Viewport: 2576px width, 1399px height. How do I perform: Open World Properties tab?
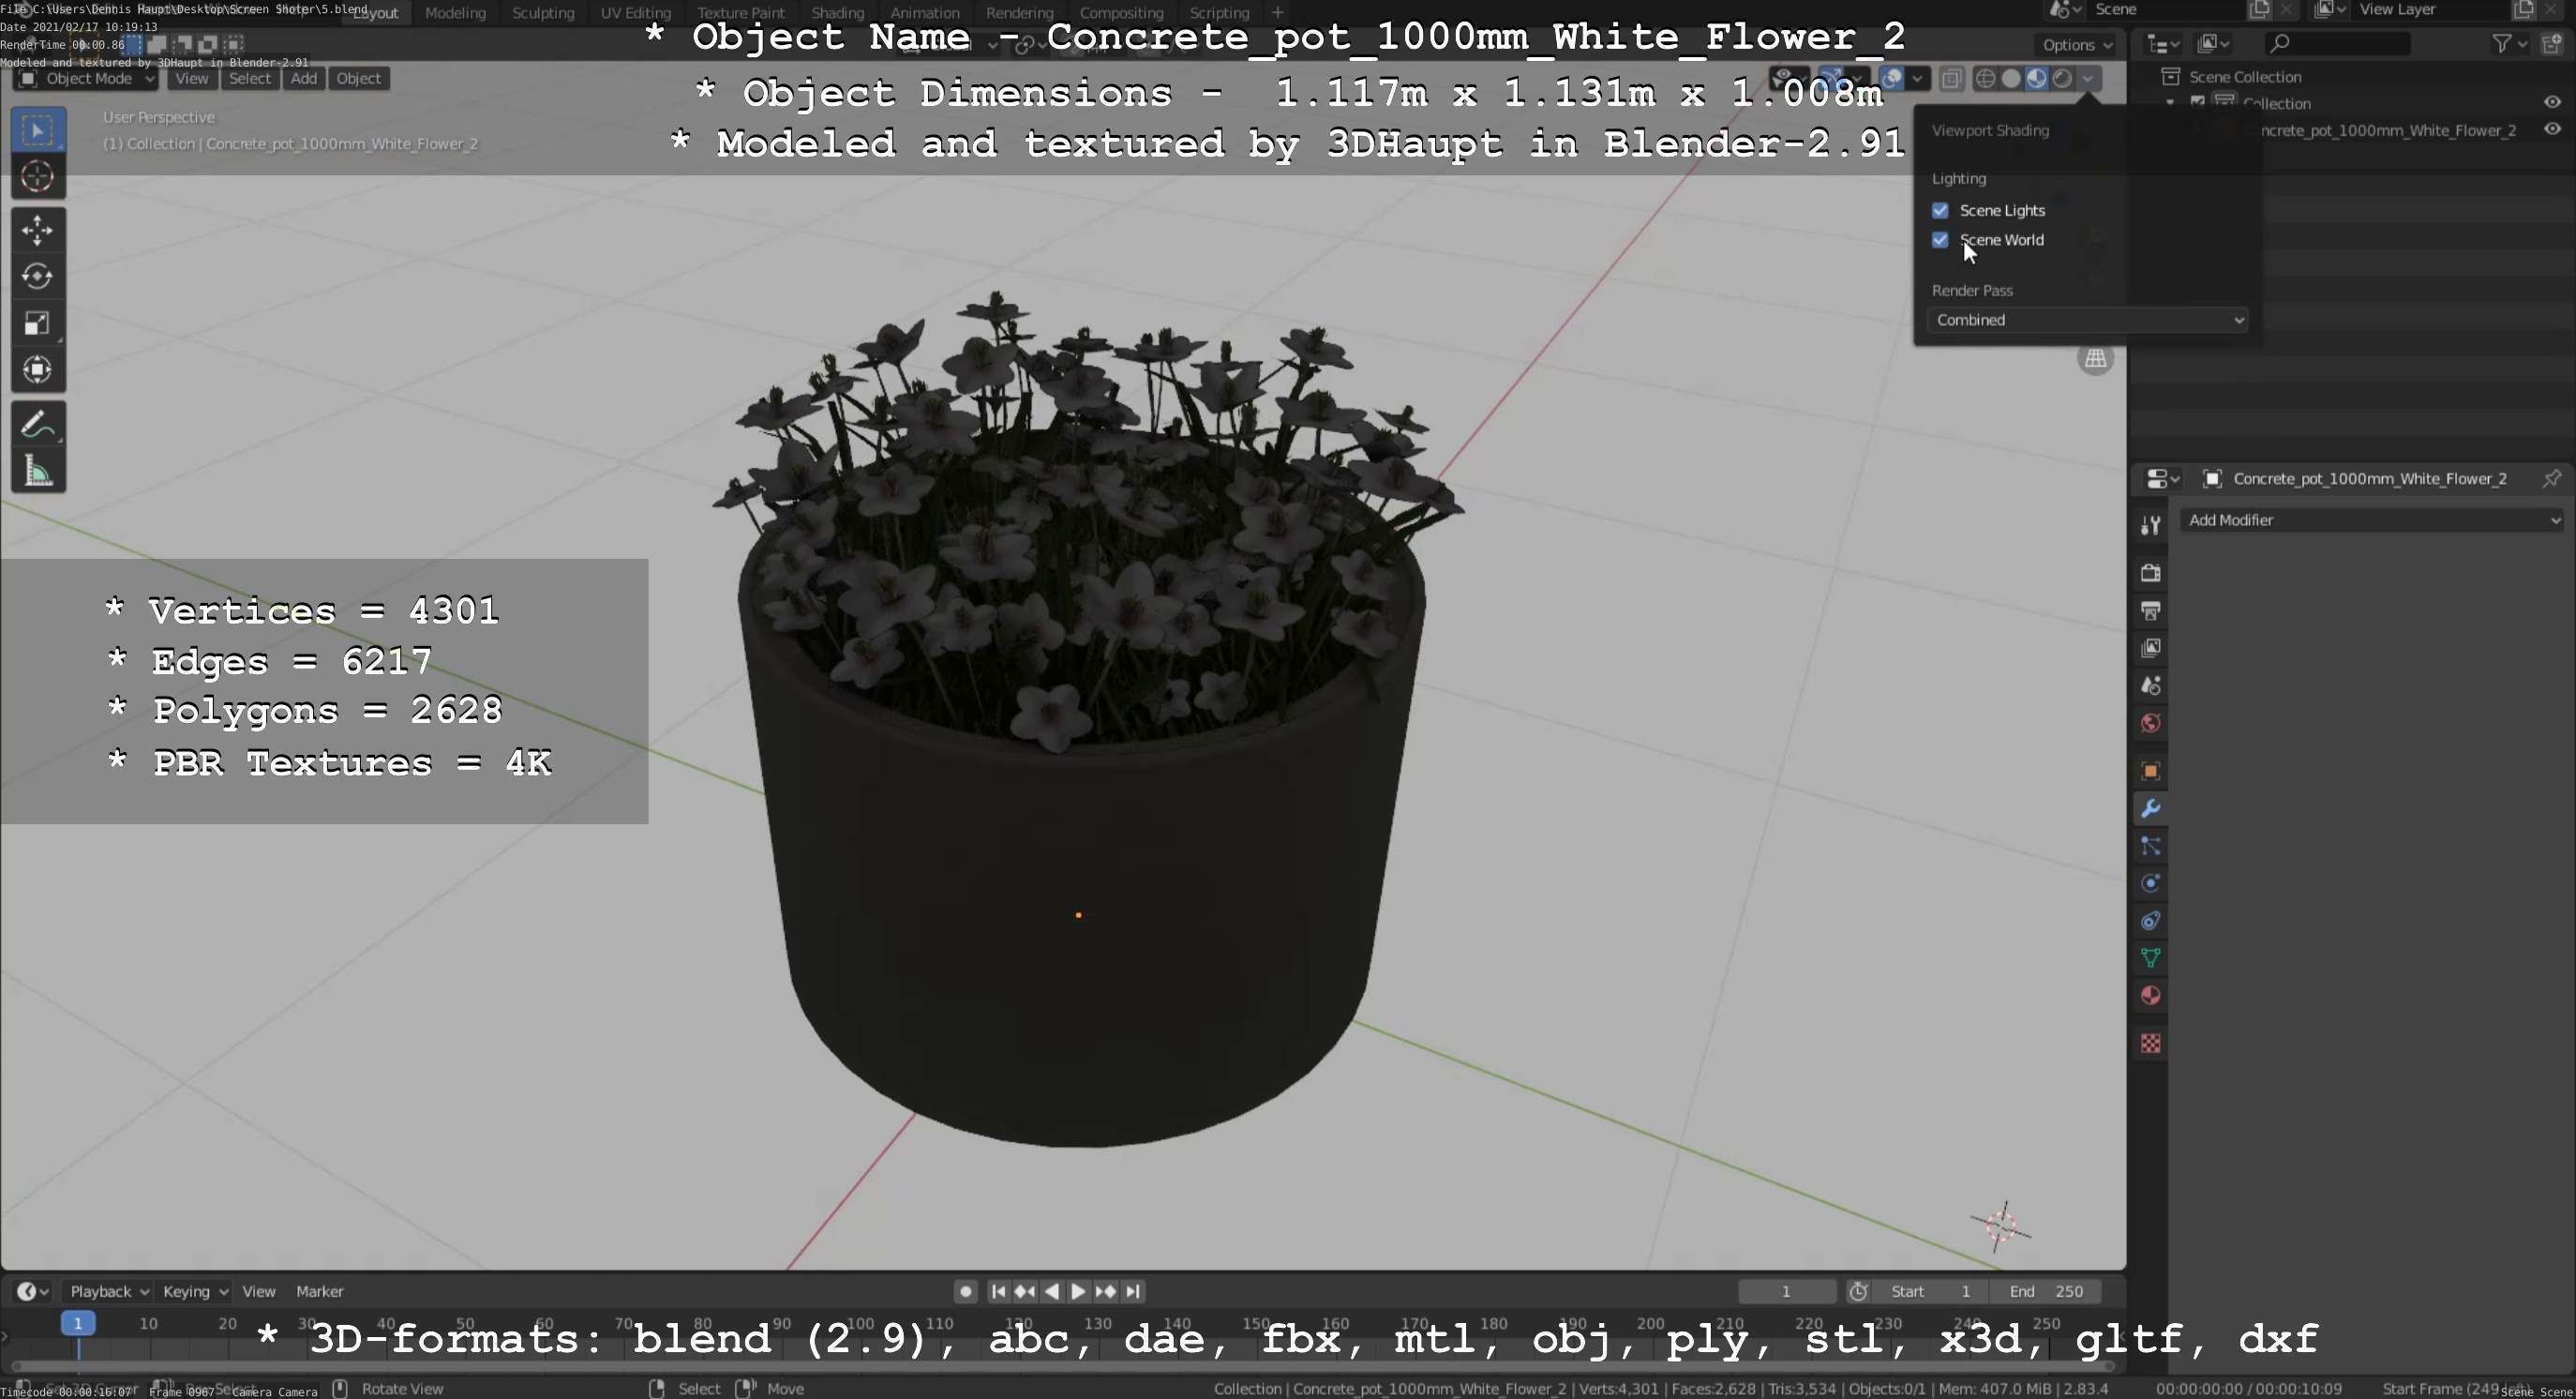[2150, 723]
